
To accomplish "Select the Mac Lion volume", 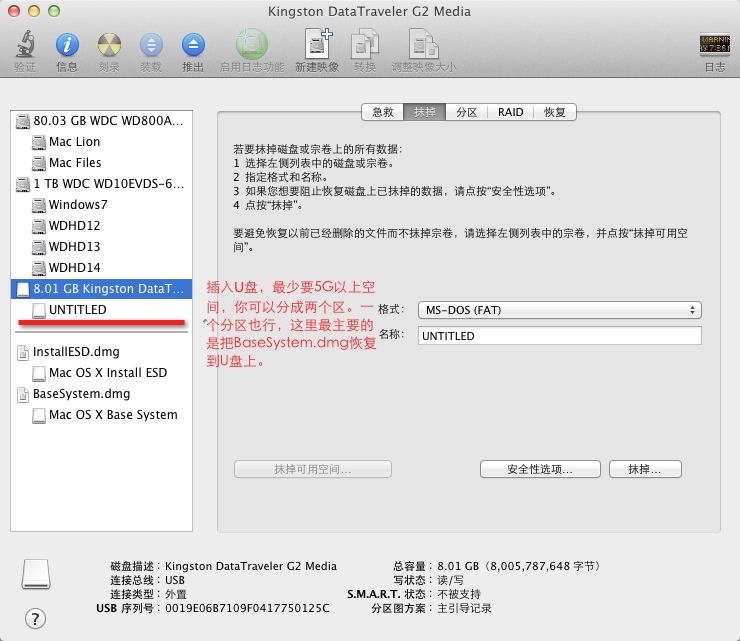I will tap(101, 142).
